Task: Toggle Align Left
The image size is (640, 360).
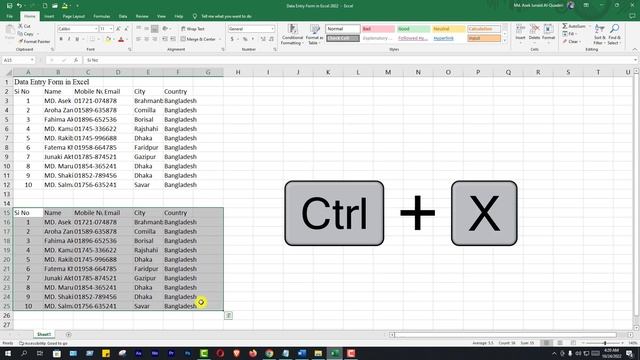Action: point(138,39)
